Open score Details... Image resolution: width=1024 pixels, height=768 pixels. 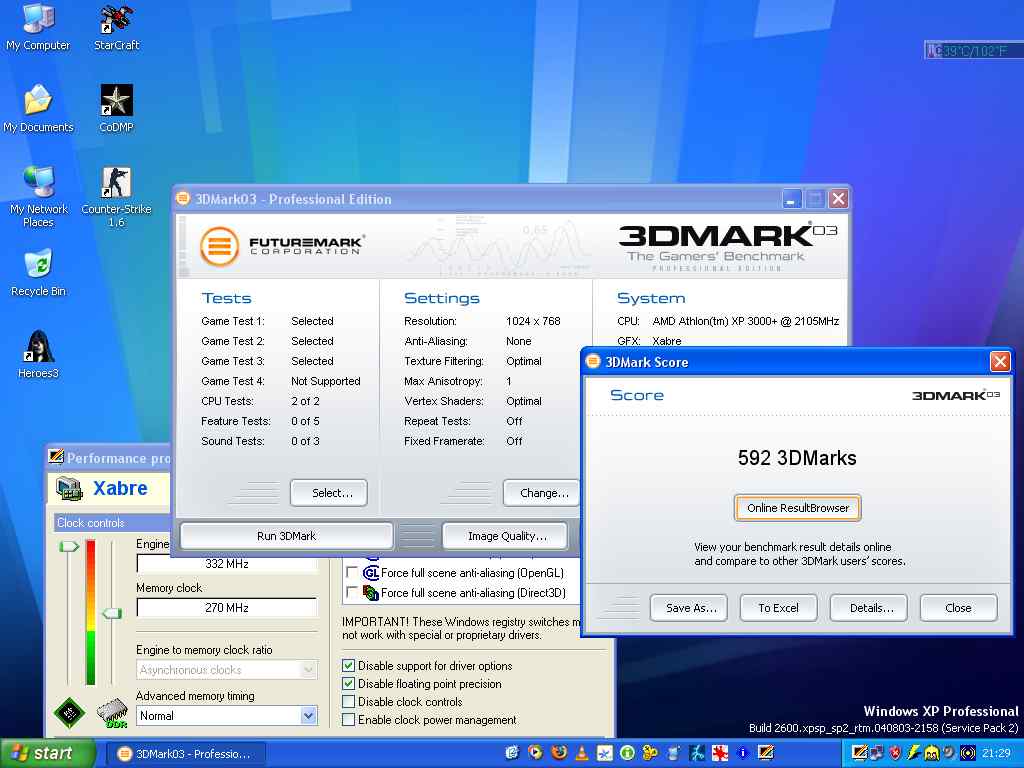tap(869, 608)
